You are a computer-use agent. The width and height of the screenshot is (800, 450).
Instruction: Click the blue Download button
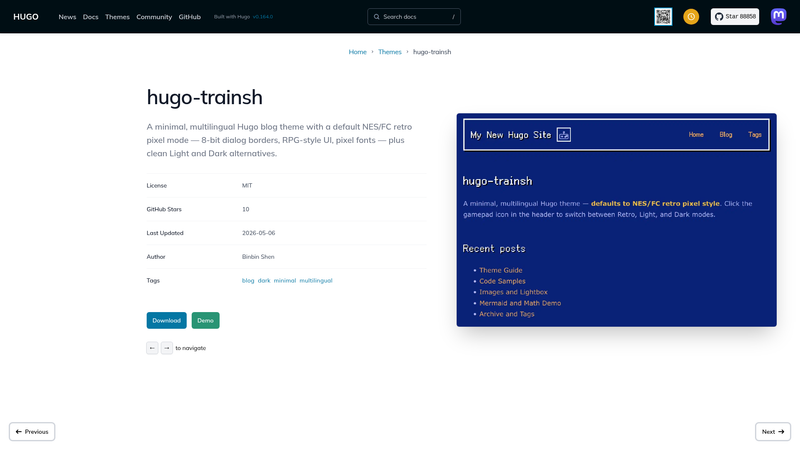(x=166, y=320)
